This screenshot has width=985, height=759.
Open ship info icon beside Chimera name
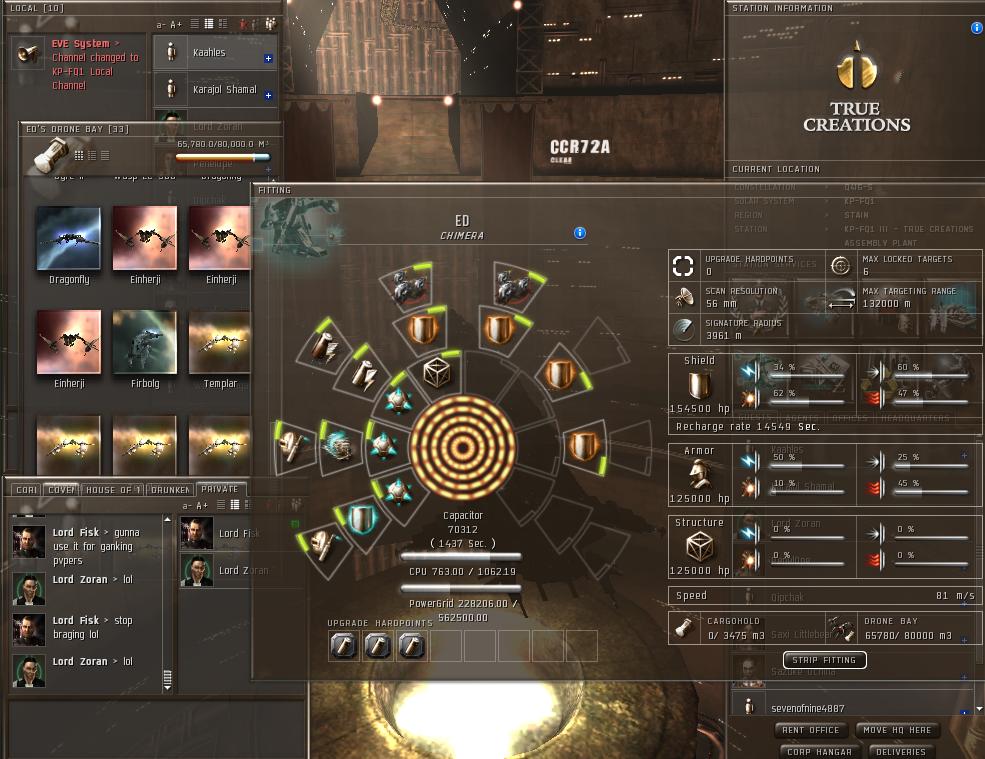pyautogui.click(x=580, y=233)
